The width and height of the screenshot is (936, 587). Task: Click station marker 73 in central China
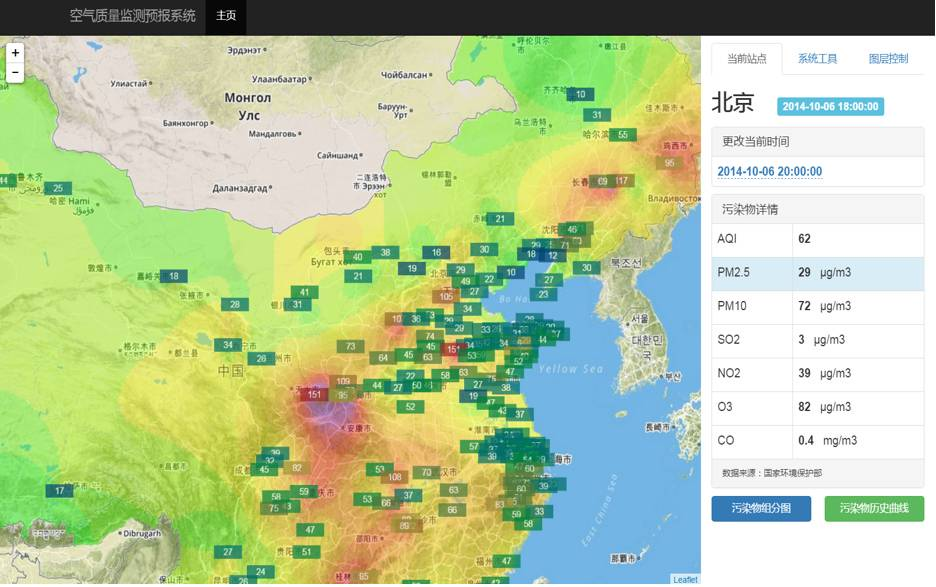[x=350, y=346]
